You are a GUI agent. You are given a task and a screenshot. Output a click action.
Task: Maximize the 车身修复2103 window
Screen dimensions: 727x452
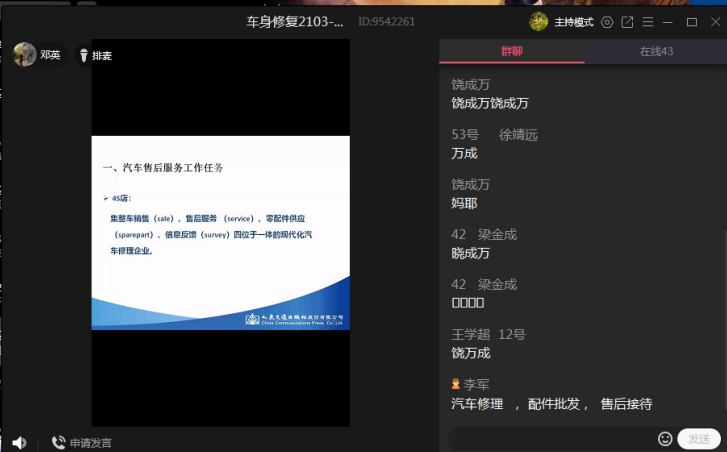(x=692, y=22)
